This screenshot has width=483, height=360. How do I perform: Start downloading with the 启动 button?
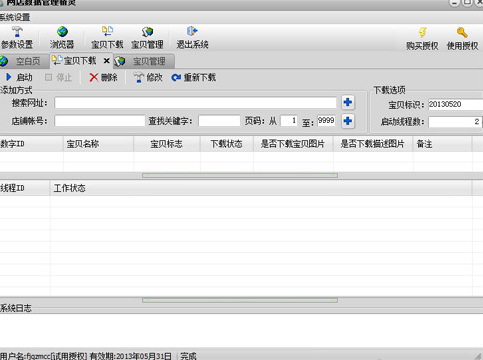pos(19,77)
